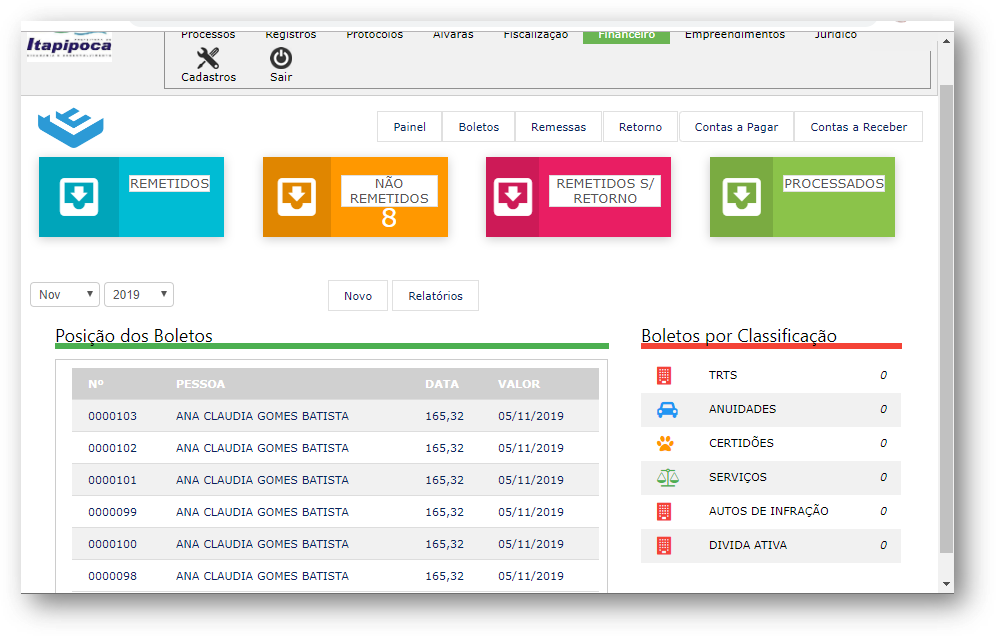This screenshot has height=636, width=996.
Task: Click the pink Remetidos s/ Retorno icon
Action: 513,197
